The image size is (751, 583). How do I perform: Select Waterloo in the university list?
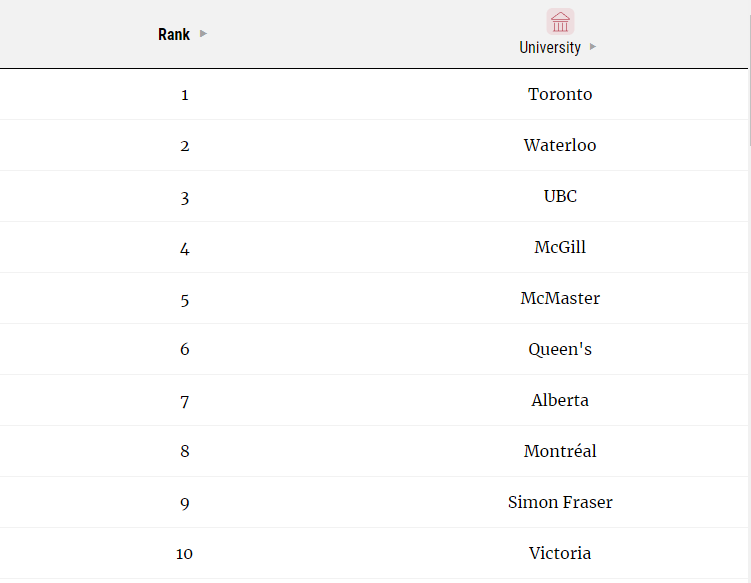pyautogui.click(x=560, y=146)
